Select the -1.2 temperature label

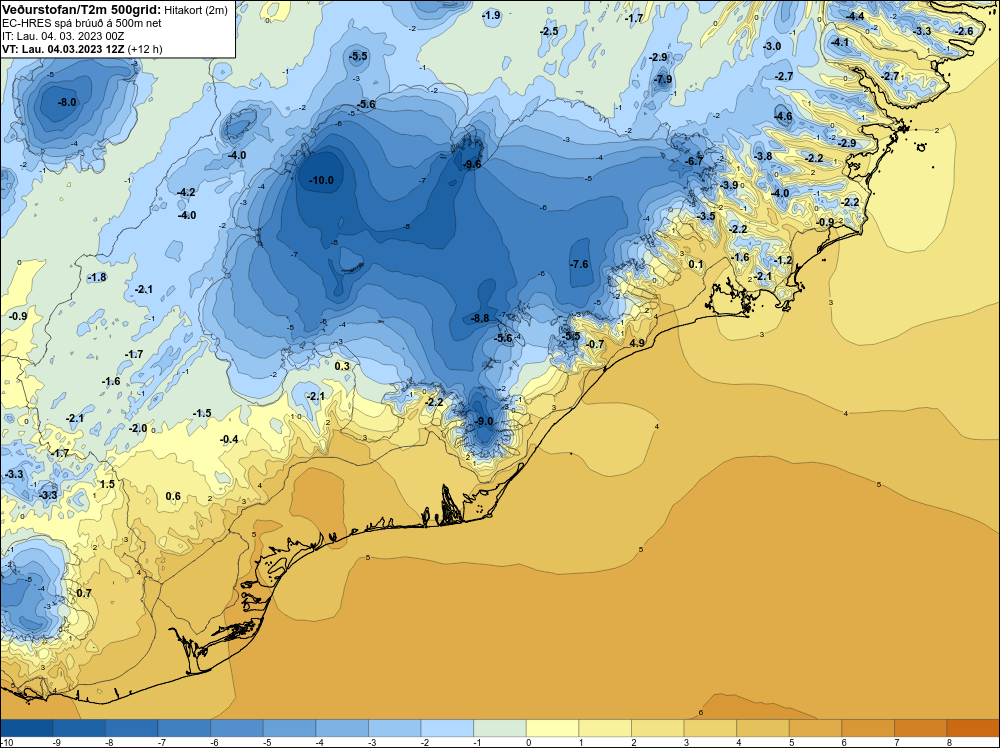(783, 260)
